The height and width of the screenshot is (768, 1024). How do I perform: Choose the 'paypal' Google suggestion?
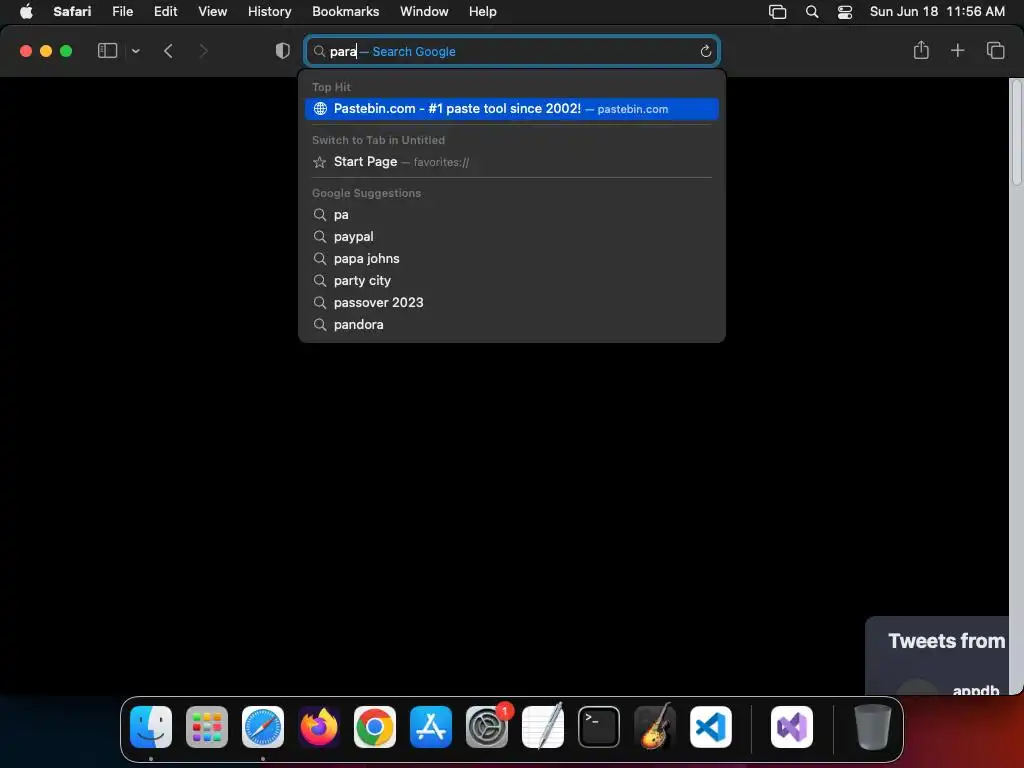(512, 236)
